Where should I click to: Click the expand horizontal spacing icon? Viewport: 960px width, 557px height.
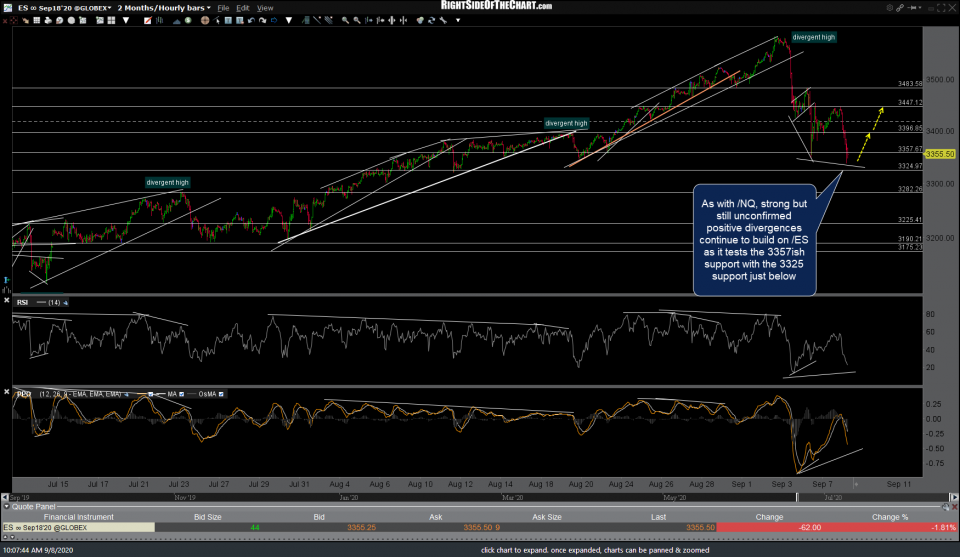392,20
